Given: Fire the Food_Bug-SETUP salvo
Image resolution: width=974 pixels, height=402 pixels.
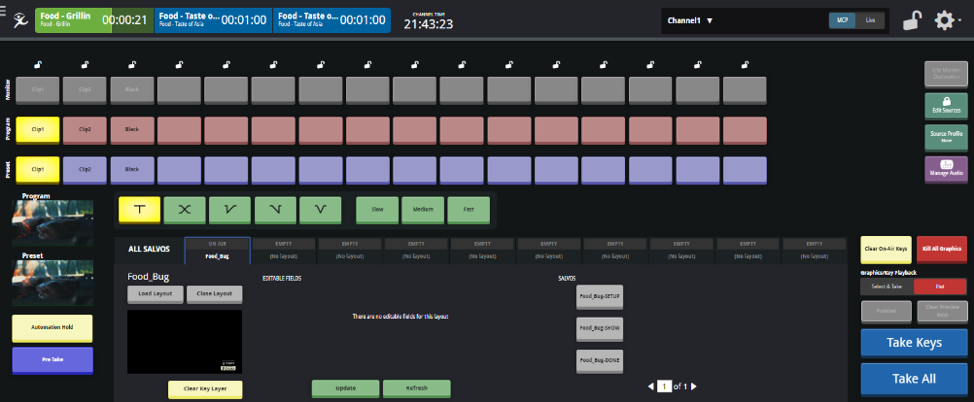Looking at the screenshot, I should [x=599, y=297].
